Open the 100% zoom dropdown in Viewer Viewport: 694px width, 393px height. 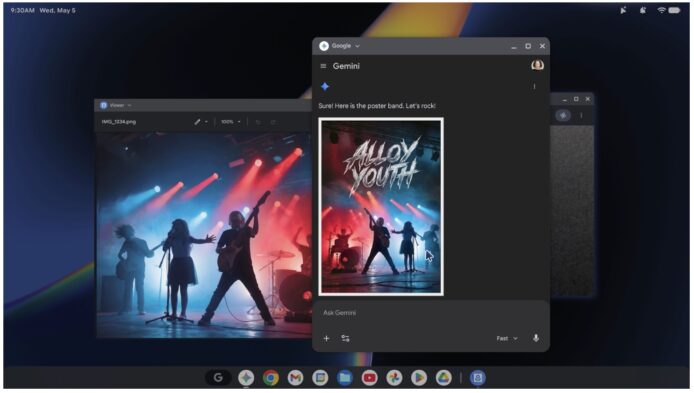(231, 122)
